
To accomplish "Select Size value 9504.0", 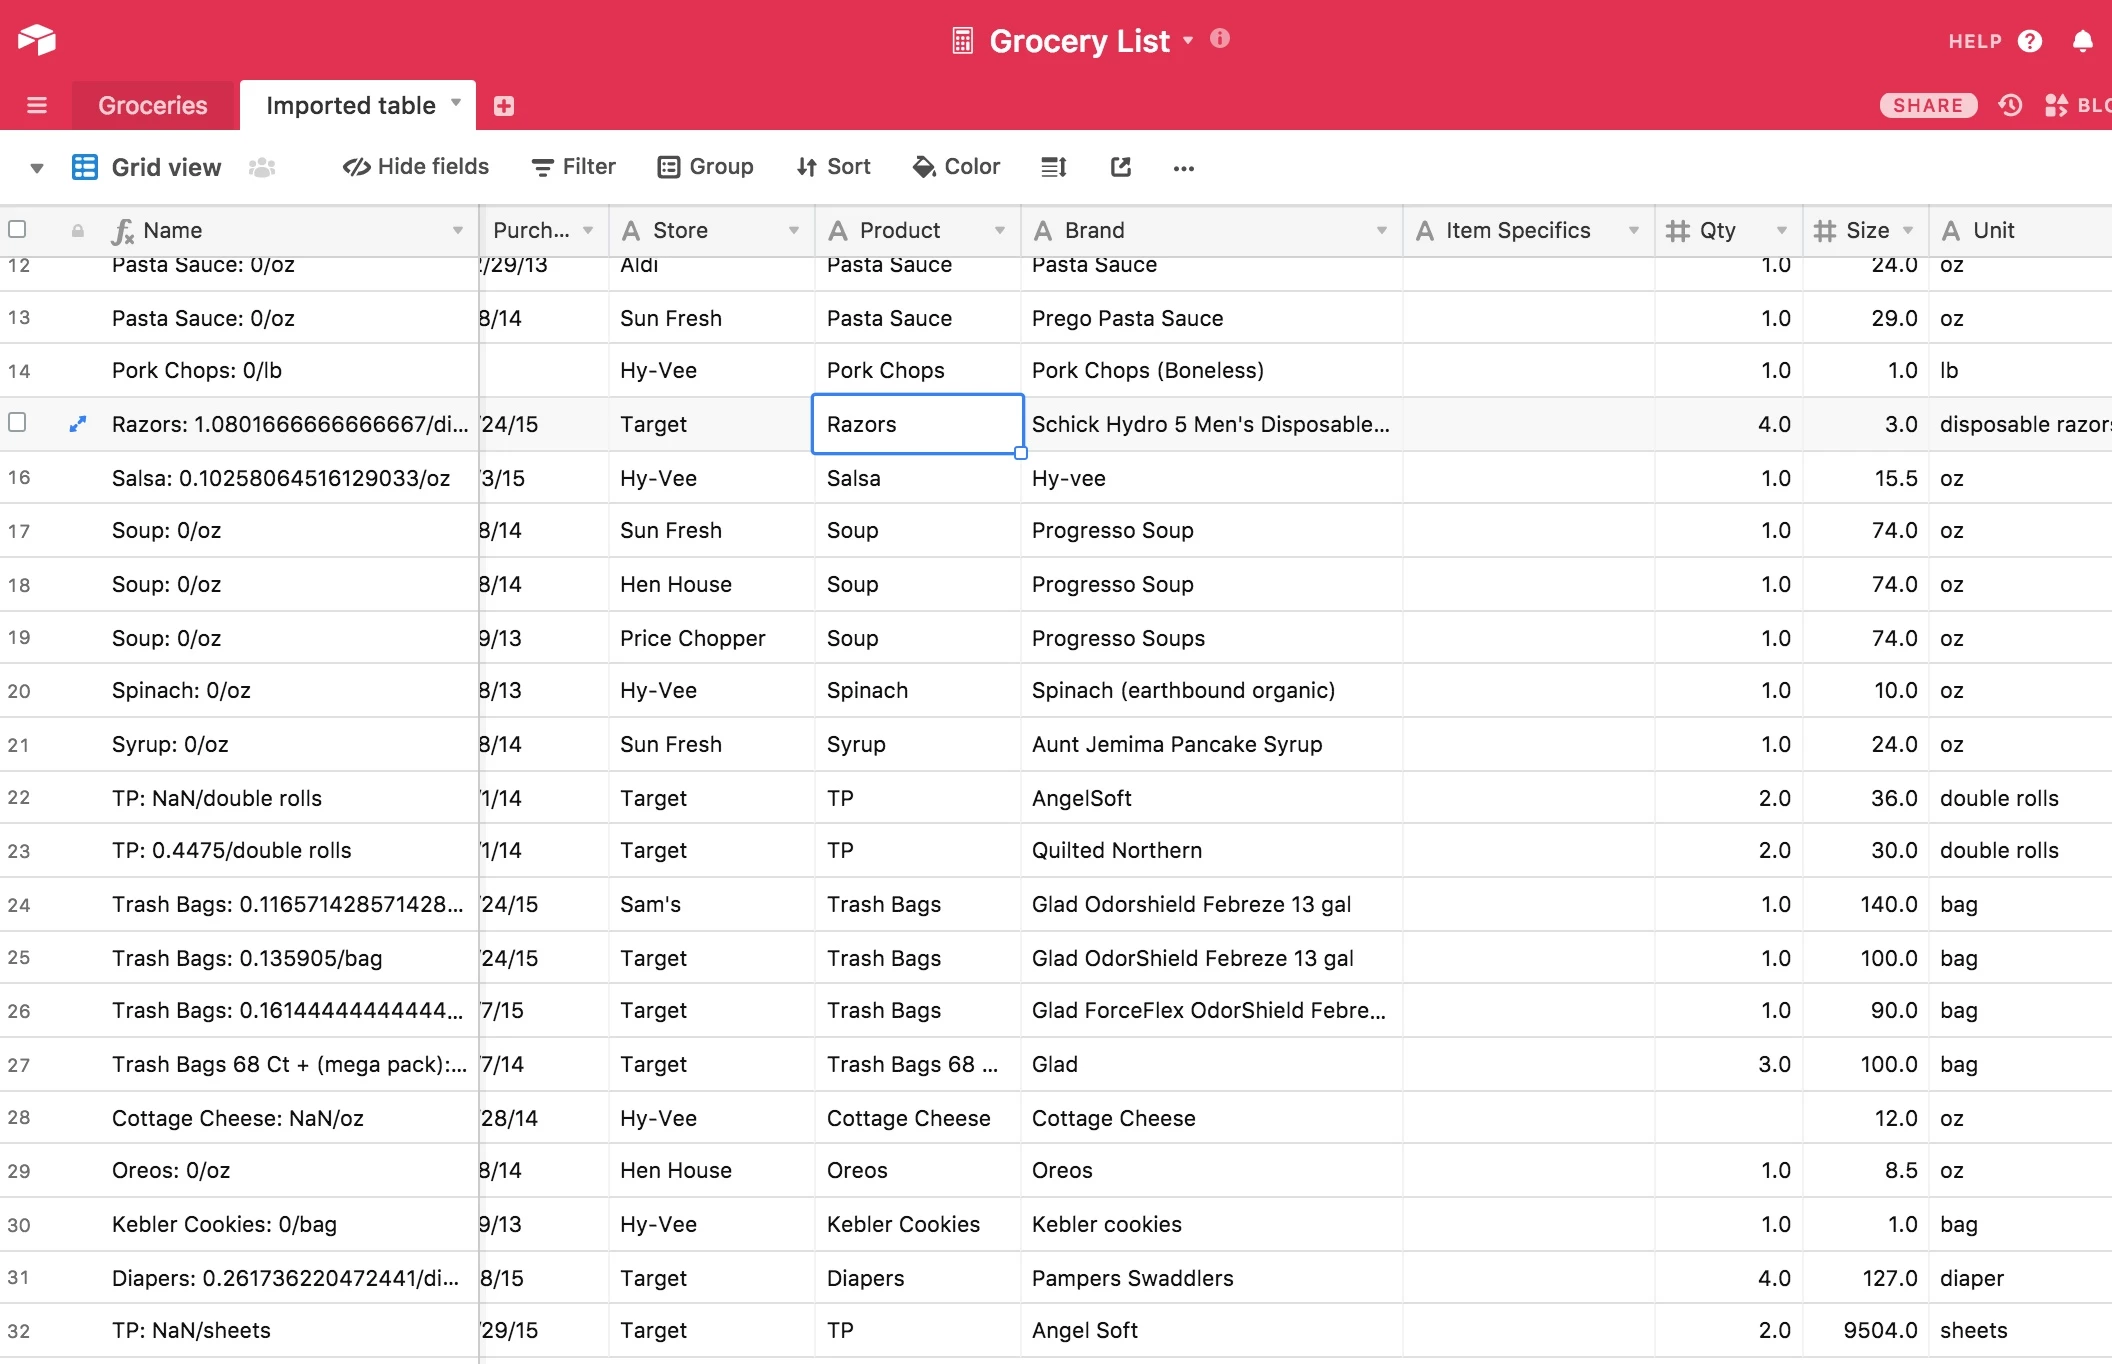I will 1866,1330.
